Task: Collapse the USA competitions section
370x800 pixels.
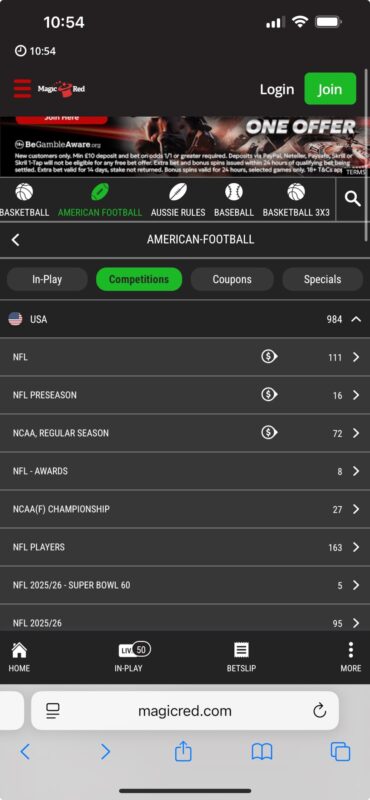Action: (x=356, y=319)
